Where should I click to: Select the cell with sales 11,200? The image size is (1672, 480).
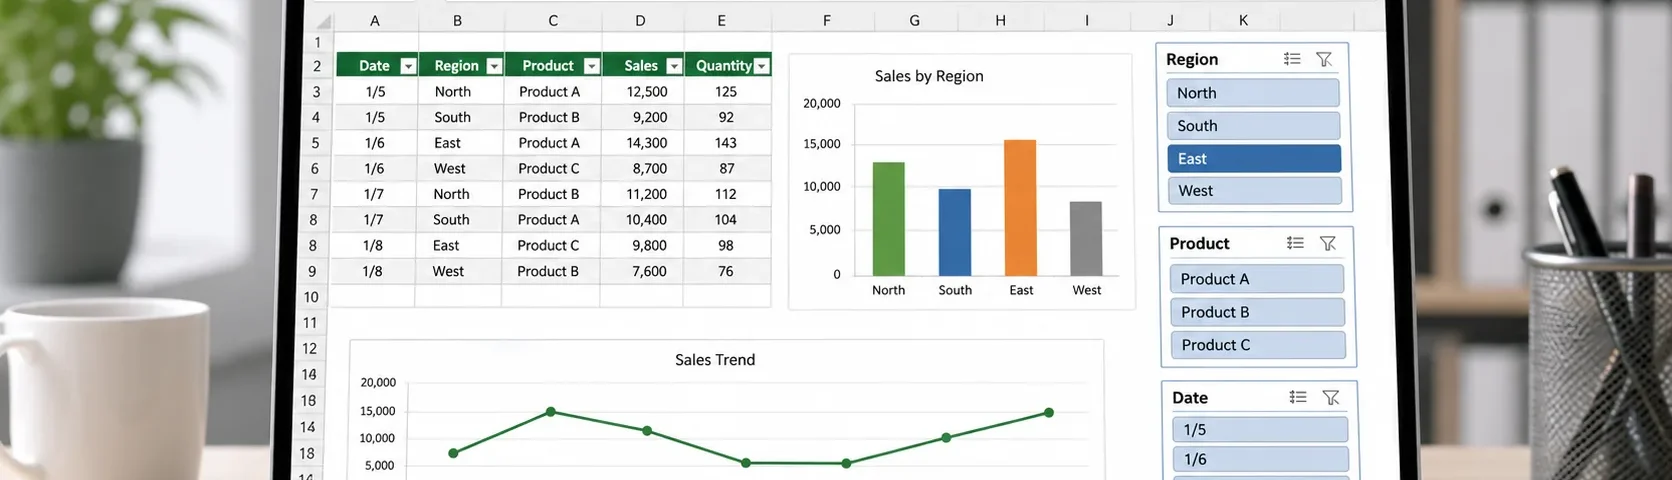point(642,194)
